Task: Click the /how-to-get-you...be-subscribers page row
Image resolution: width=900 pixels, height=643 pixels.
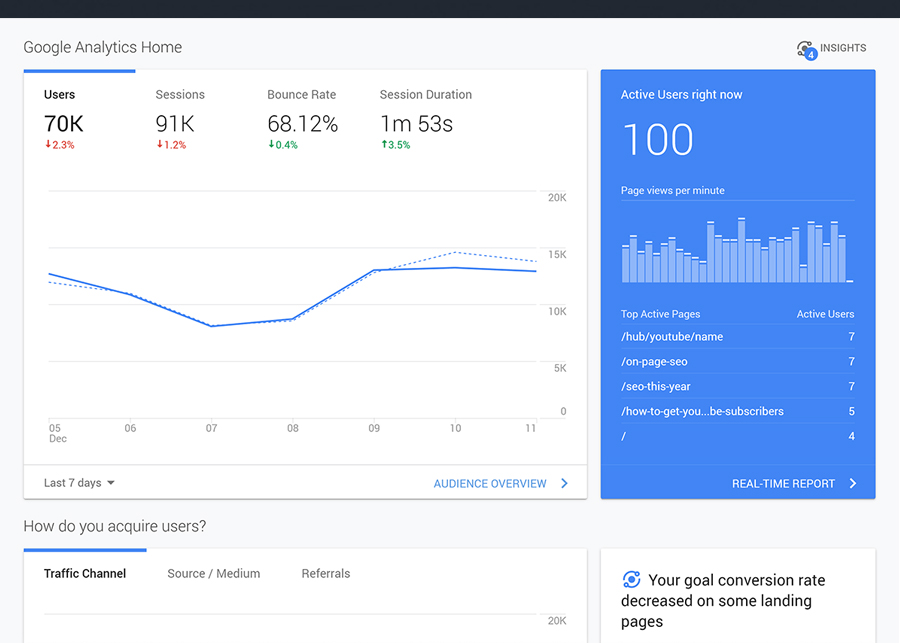Action: 738,411
